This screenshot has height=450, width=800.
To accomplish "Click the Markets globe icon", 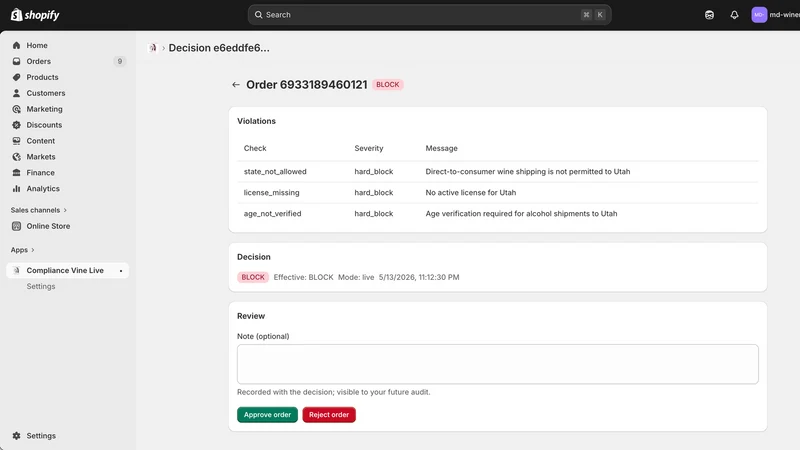I will (16, 157).
